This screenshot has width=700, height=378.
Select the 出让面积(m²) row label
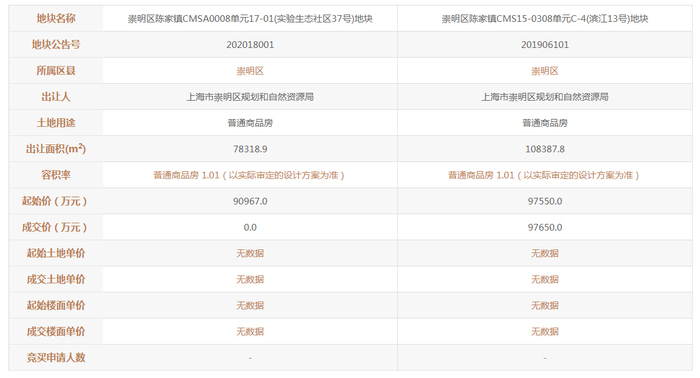pos(56,149)
